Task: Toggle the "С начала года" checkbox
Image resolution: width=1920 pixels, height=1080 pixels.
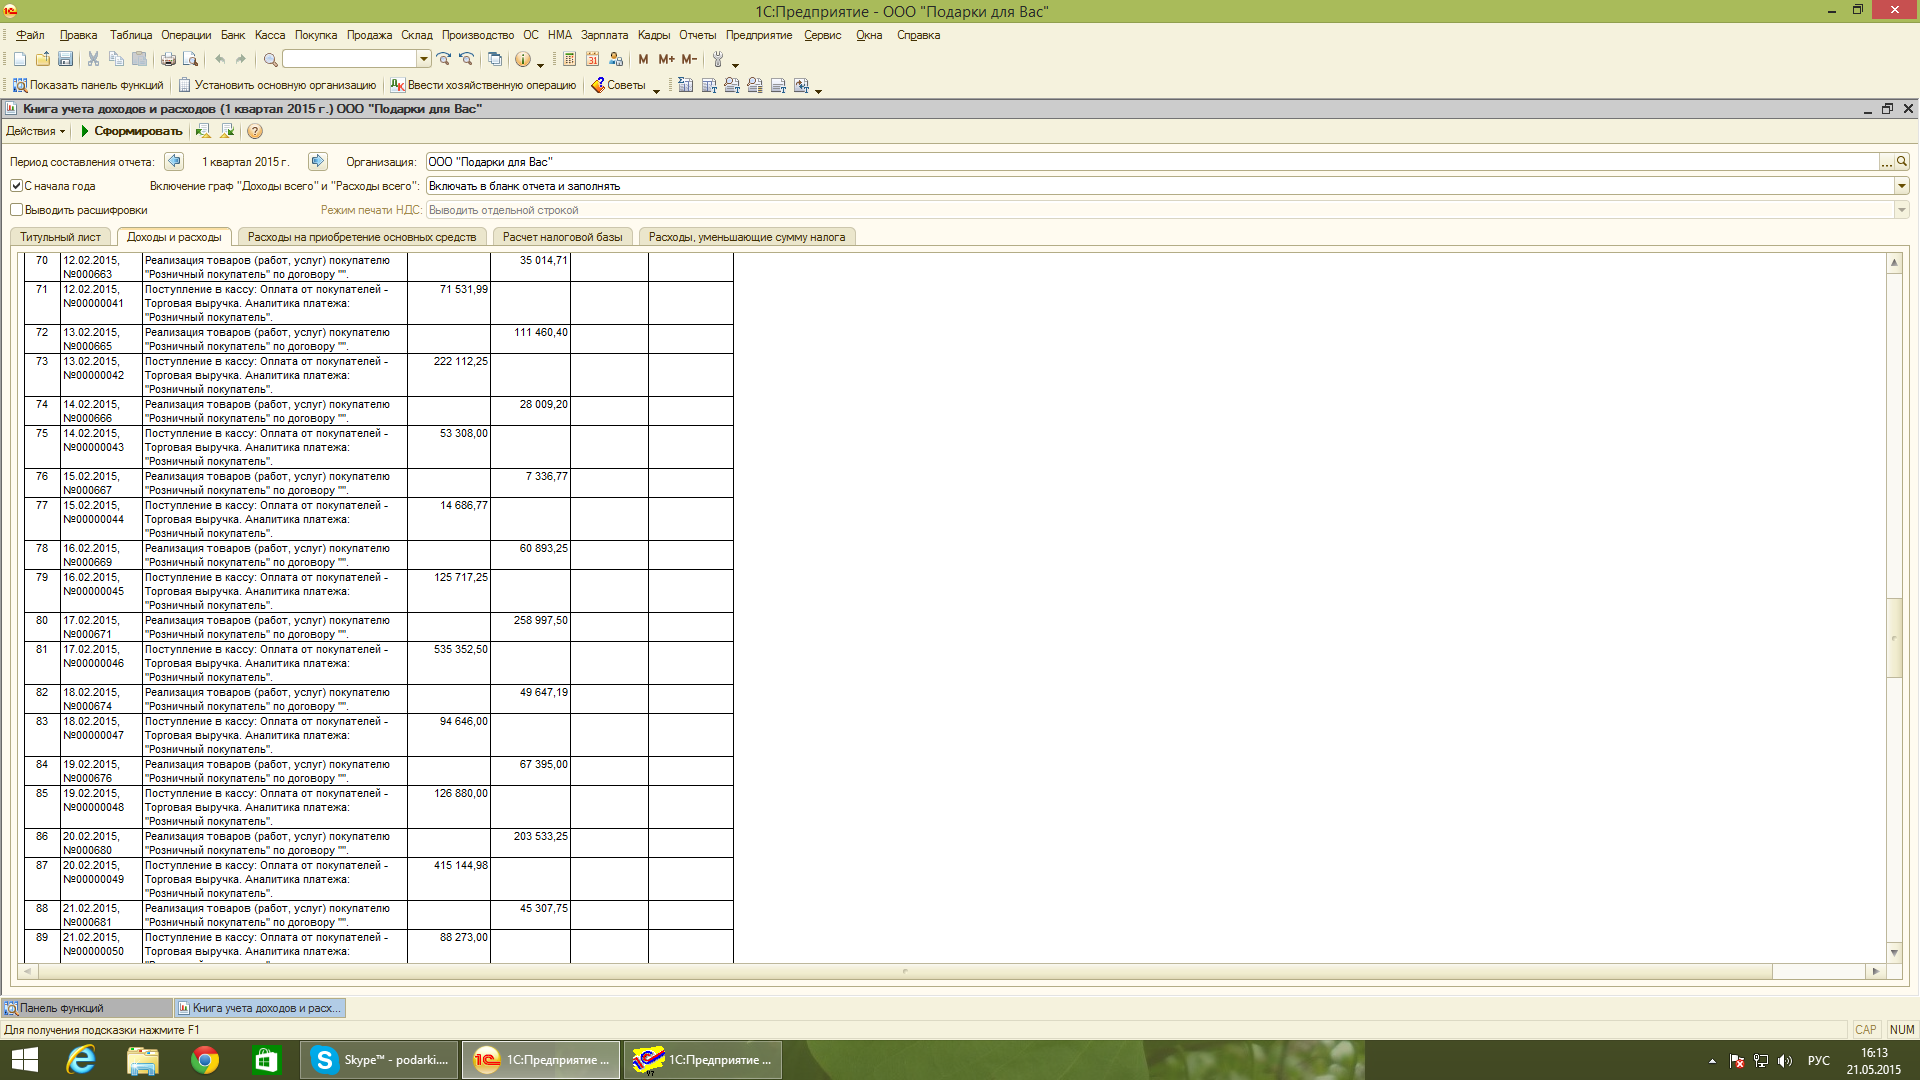Action: (16, 186)
